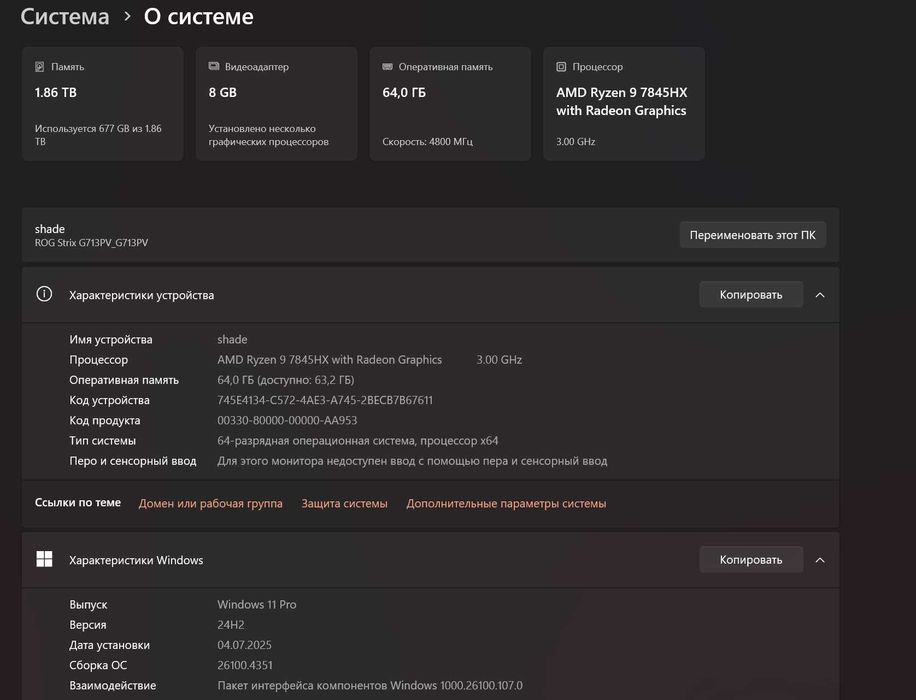The image size is (916, 700).
Task: Open the Защита системы link
Action: click(344, 504)
